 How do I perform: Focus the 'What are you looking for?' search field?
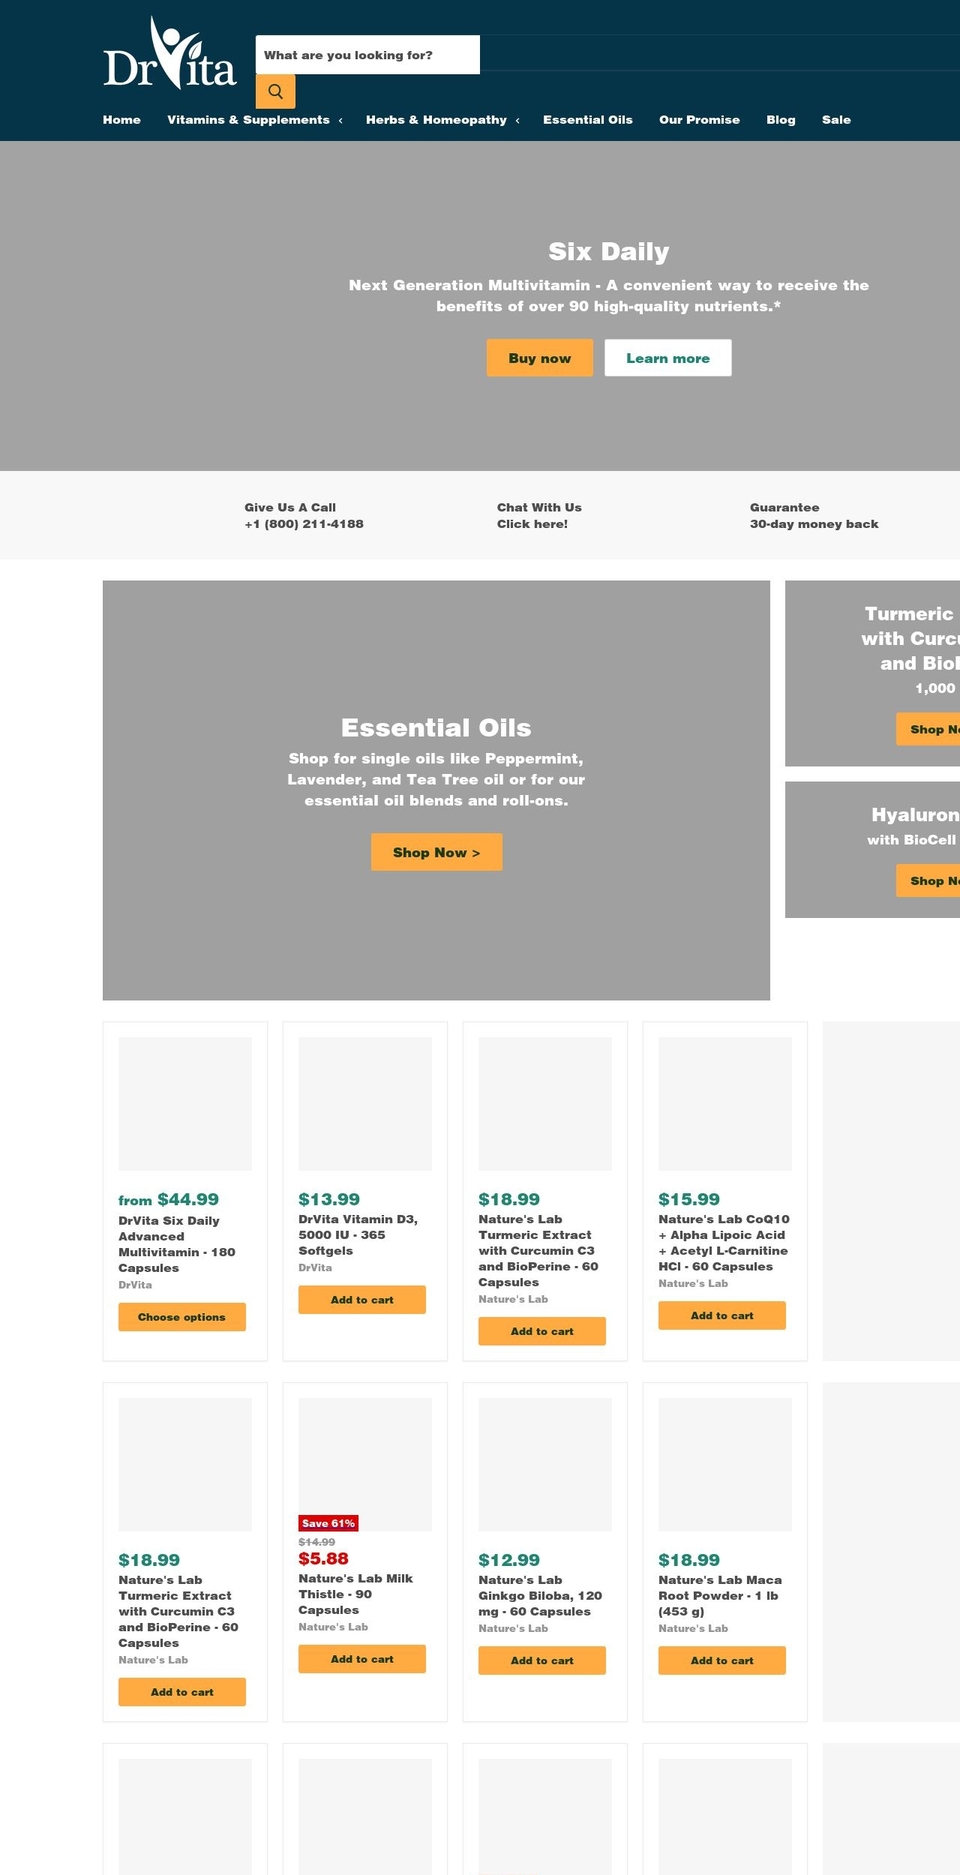coord(367,55)
